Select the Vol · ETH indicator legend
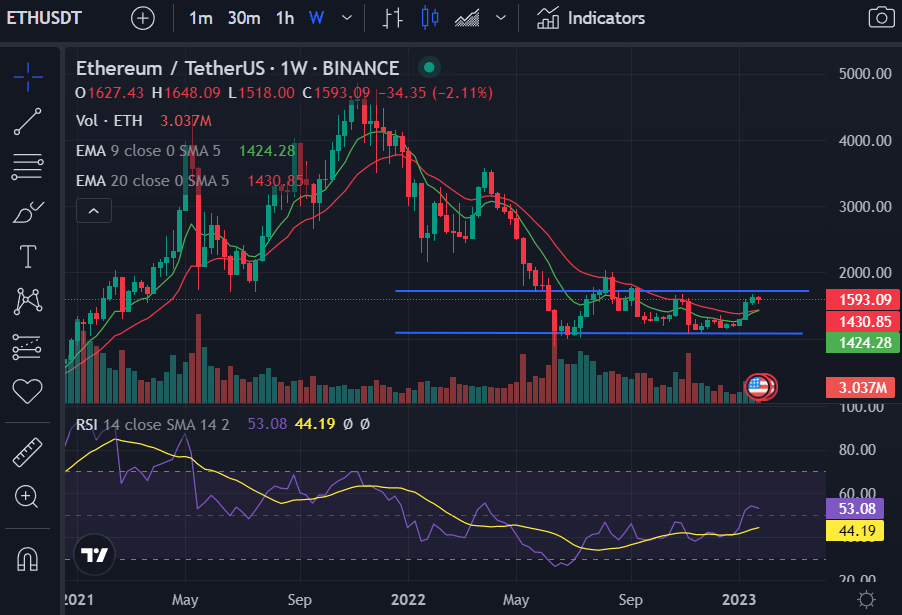Image resolution: width=902 pixels, height=615 pixels. click(109, 121)
